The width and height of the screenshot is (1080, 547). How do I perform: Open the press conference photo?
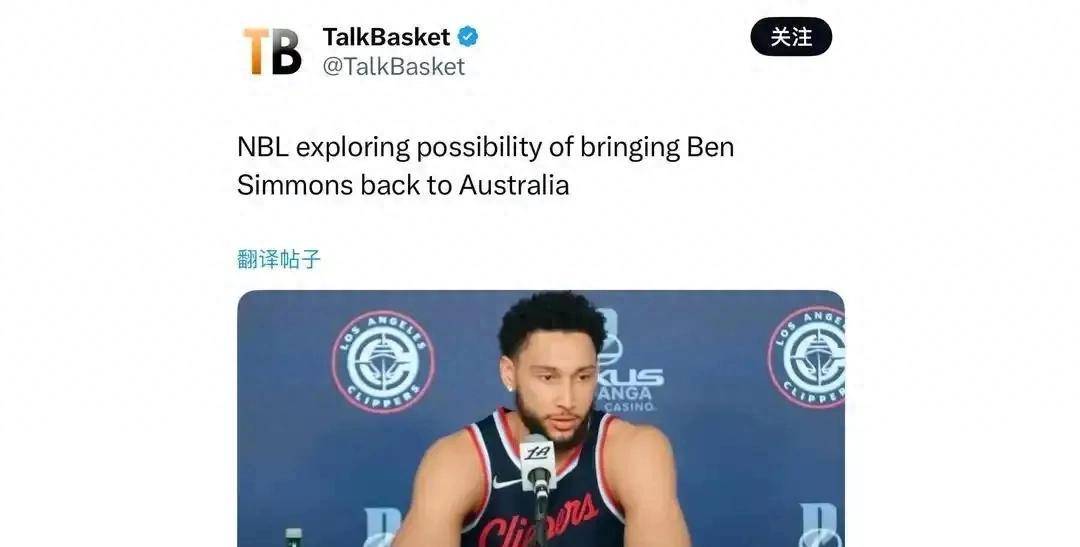[x=541, y=418]
